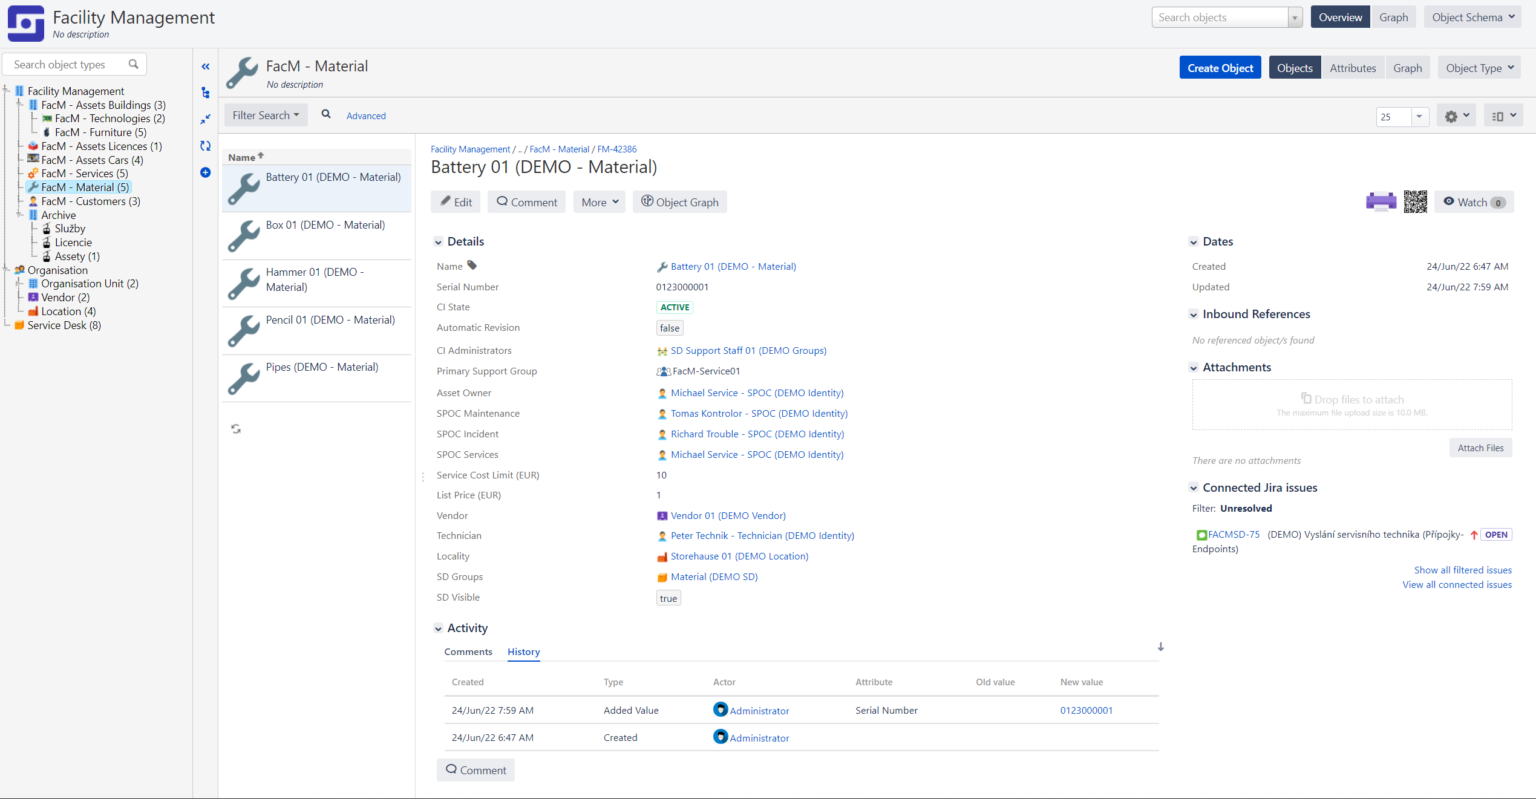Toggle Name column sort order

[245, 157]
